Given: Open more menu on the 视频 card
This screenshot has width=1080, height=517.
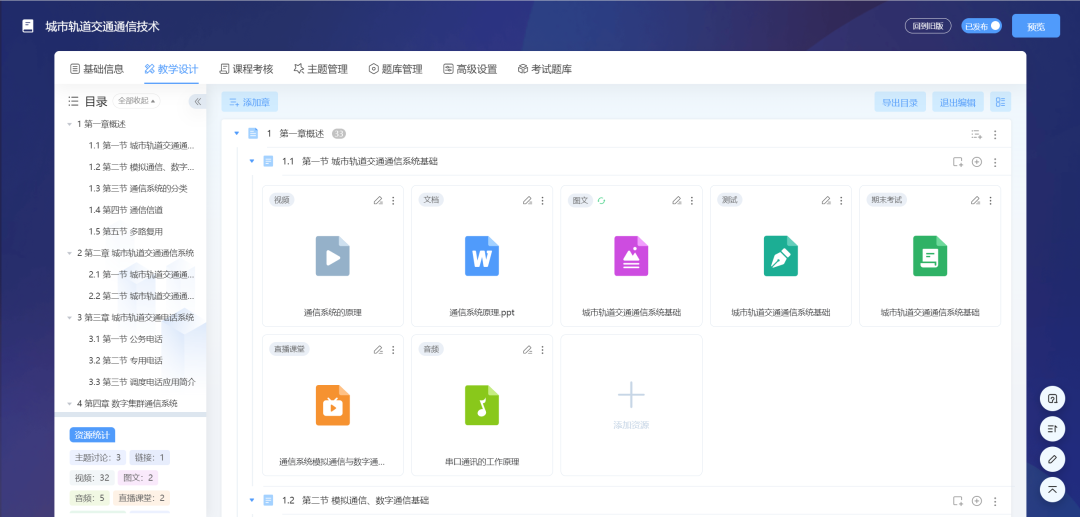Looking at the screenshot, I should pyautogui.click(x=393, y=200).
